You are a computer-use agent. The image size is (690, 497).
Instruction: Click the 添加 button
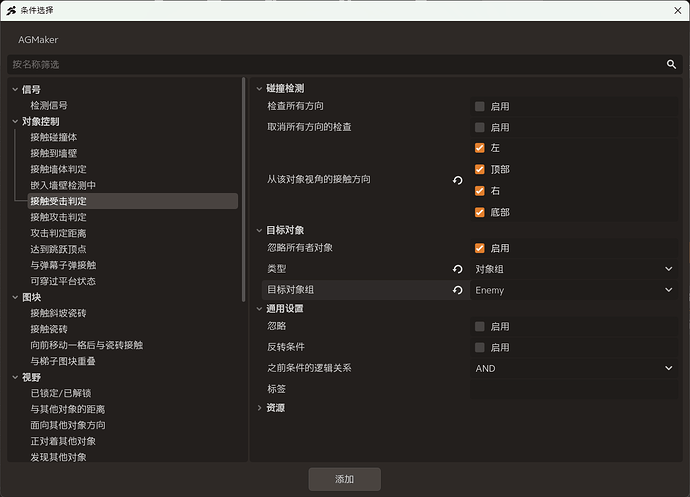[345, 479]
